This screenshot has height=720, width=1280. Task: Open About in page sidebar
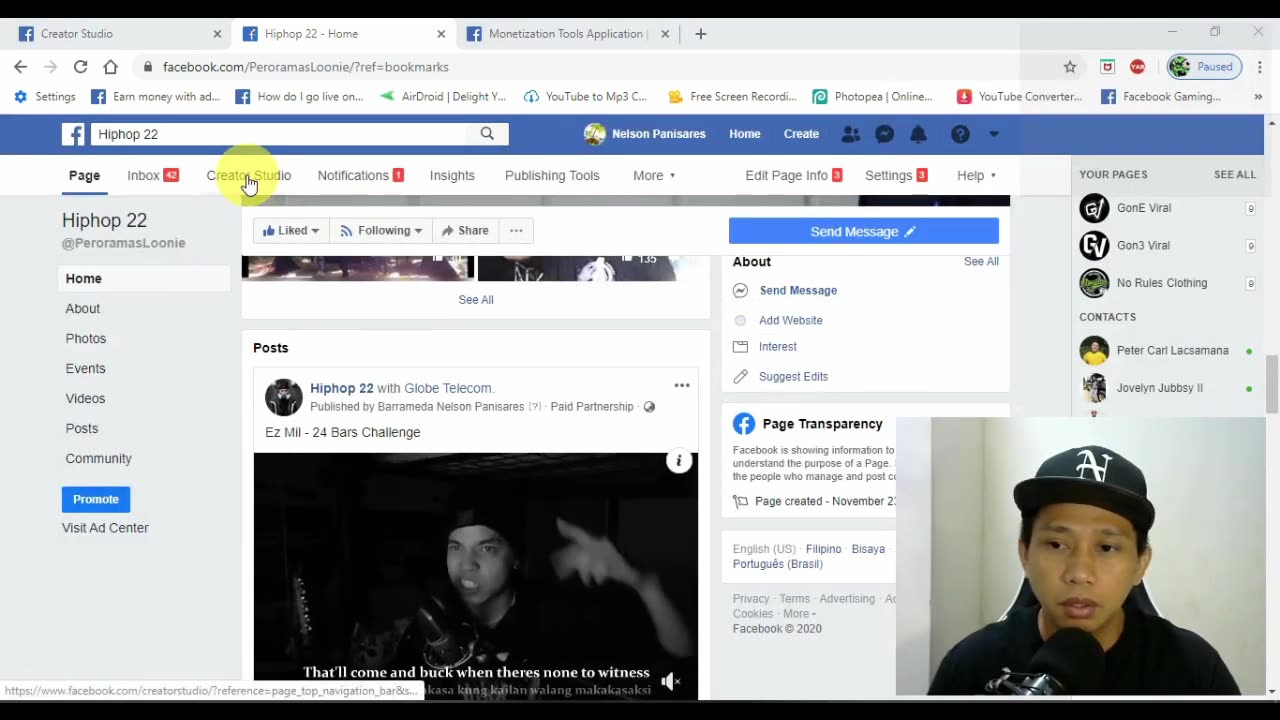[x=83, y=309]
